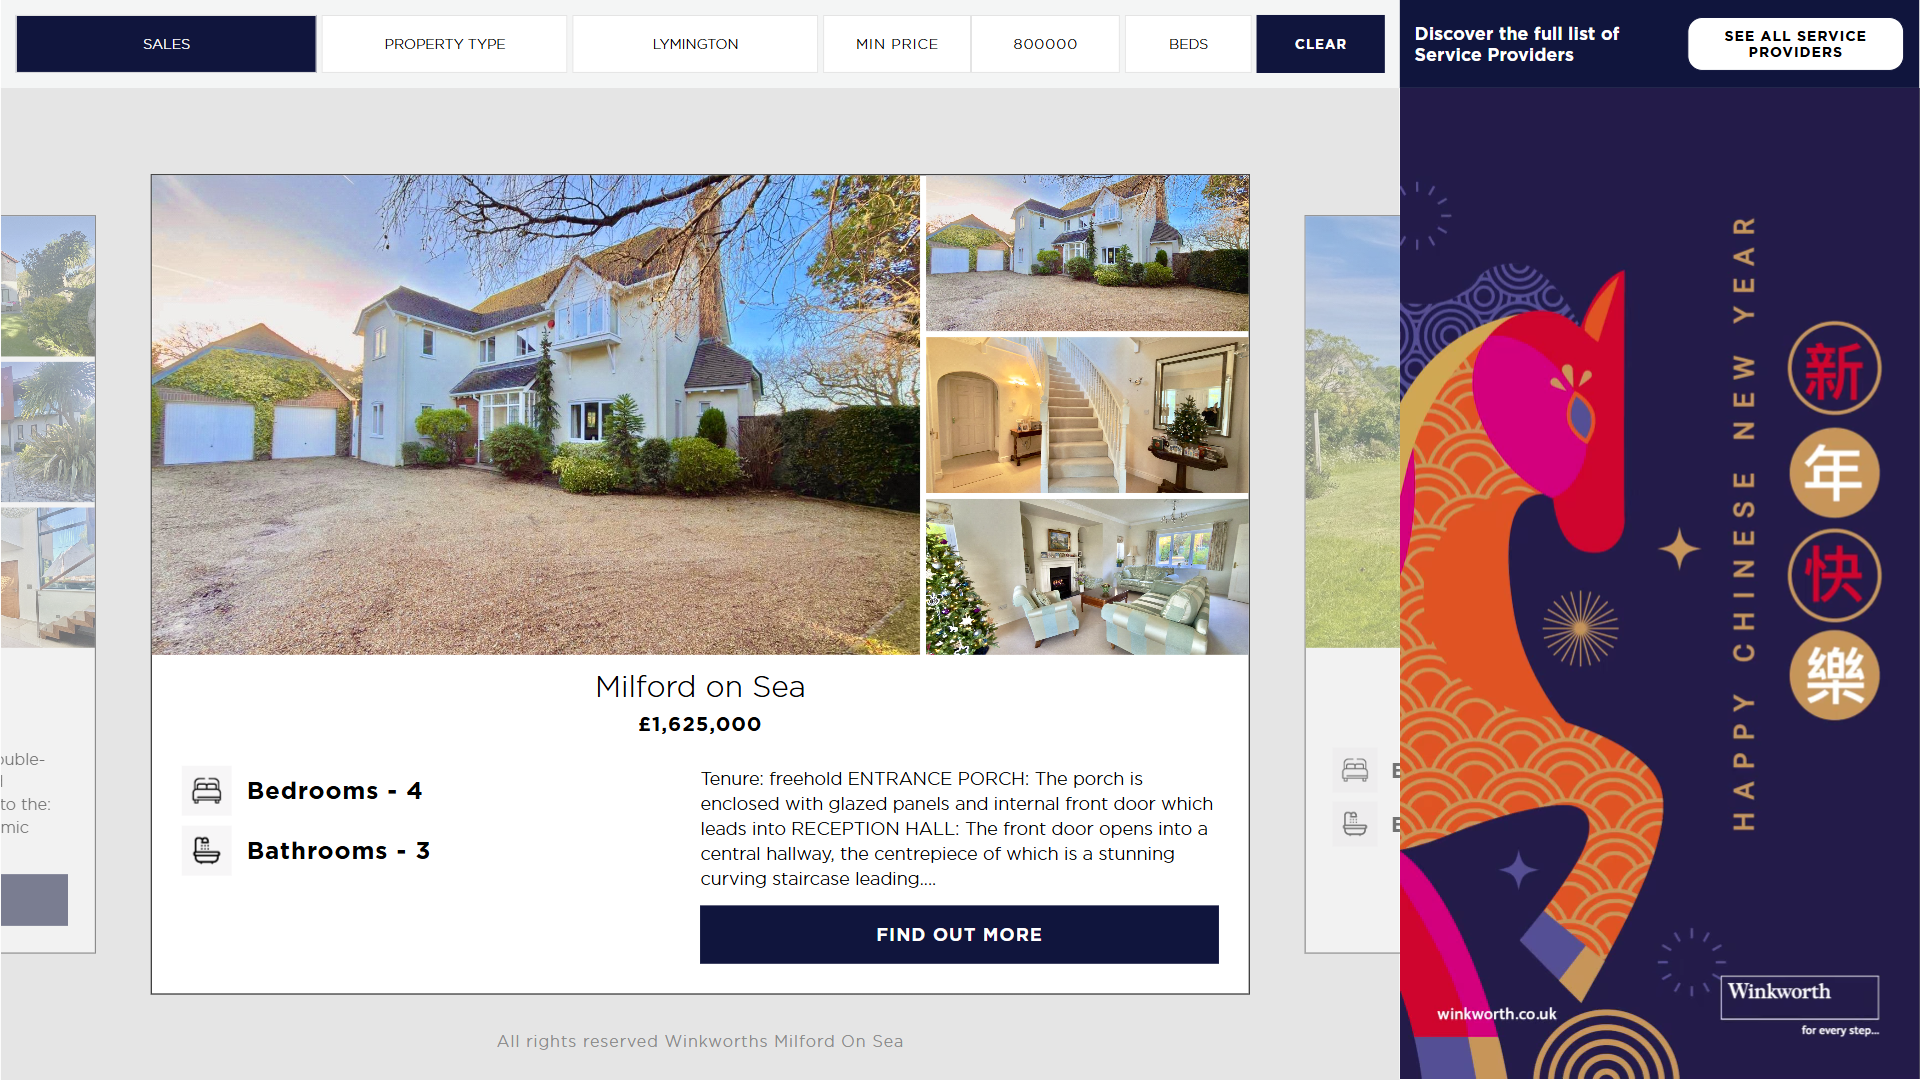Click the bathtub icon beside Bathrooms - 3
Image resolution: width=1920 pixels, height=1080 pixels.
coord(207,851)
